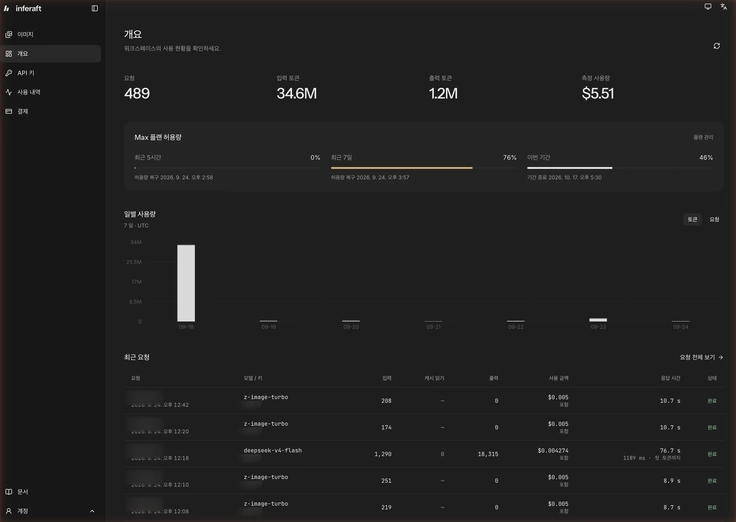Click the 1.2M output tokens value
This screenshot has width=736, height=522.
coord(443,93)
